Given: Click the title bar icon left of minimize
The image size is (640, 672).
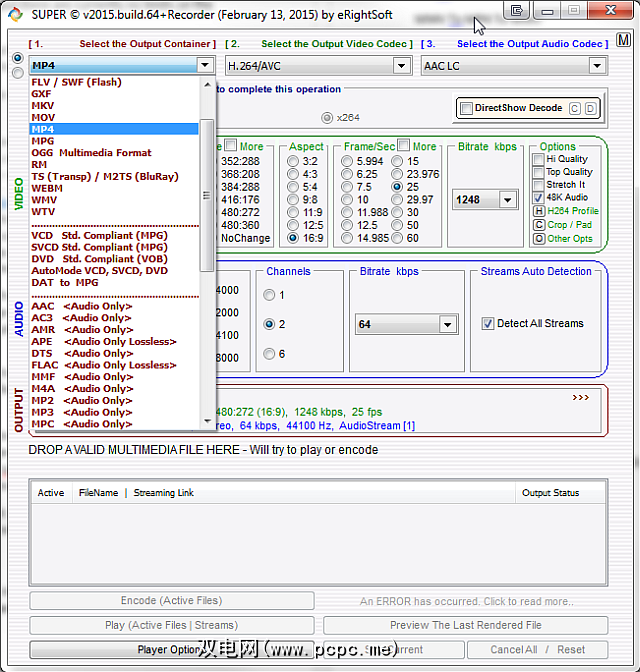Looking at the screenshot, I should click(x=517, y=11).
